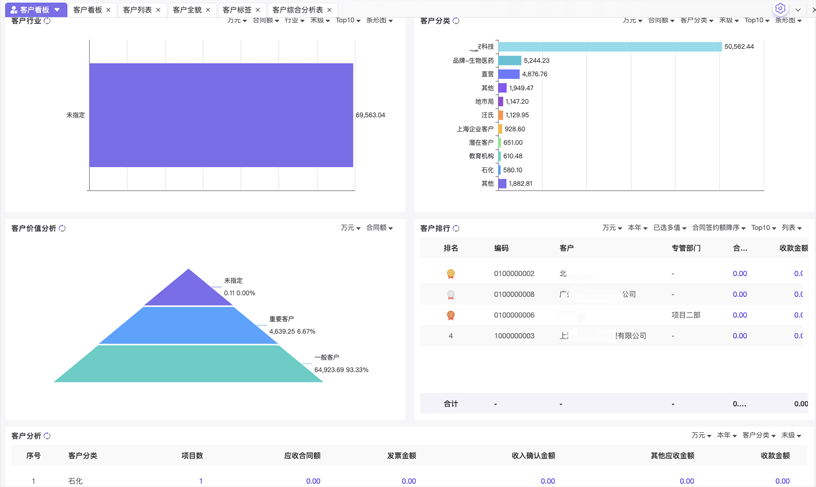Click project count link in 石化 row

[200, 481]
